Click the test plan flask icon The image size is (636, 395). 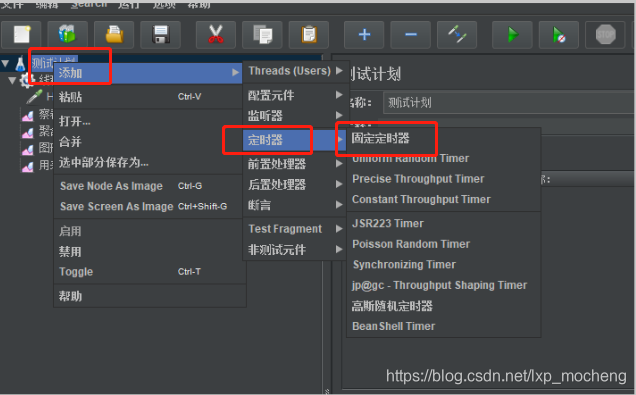20,64
